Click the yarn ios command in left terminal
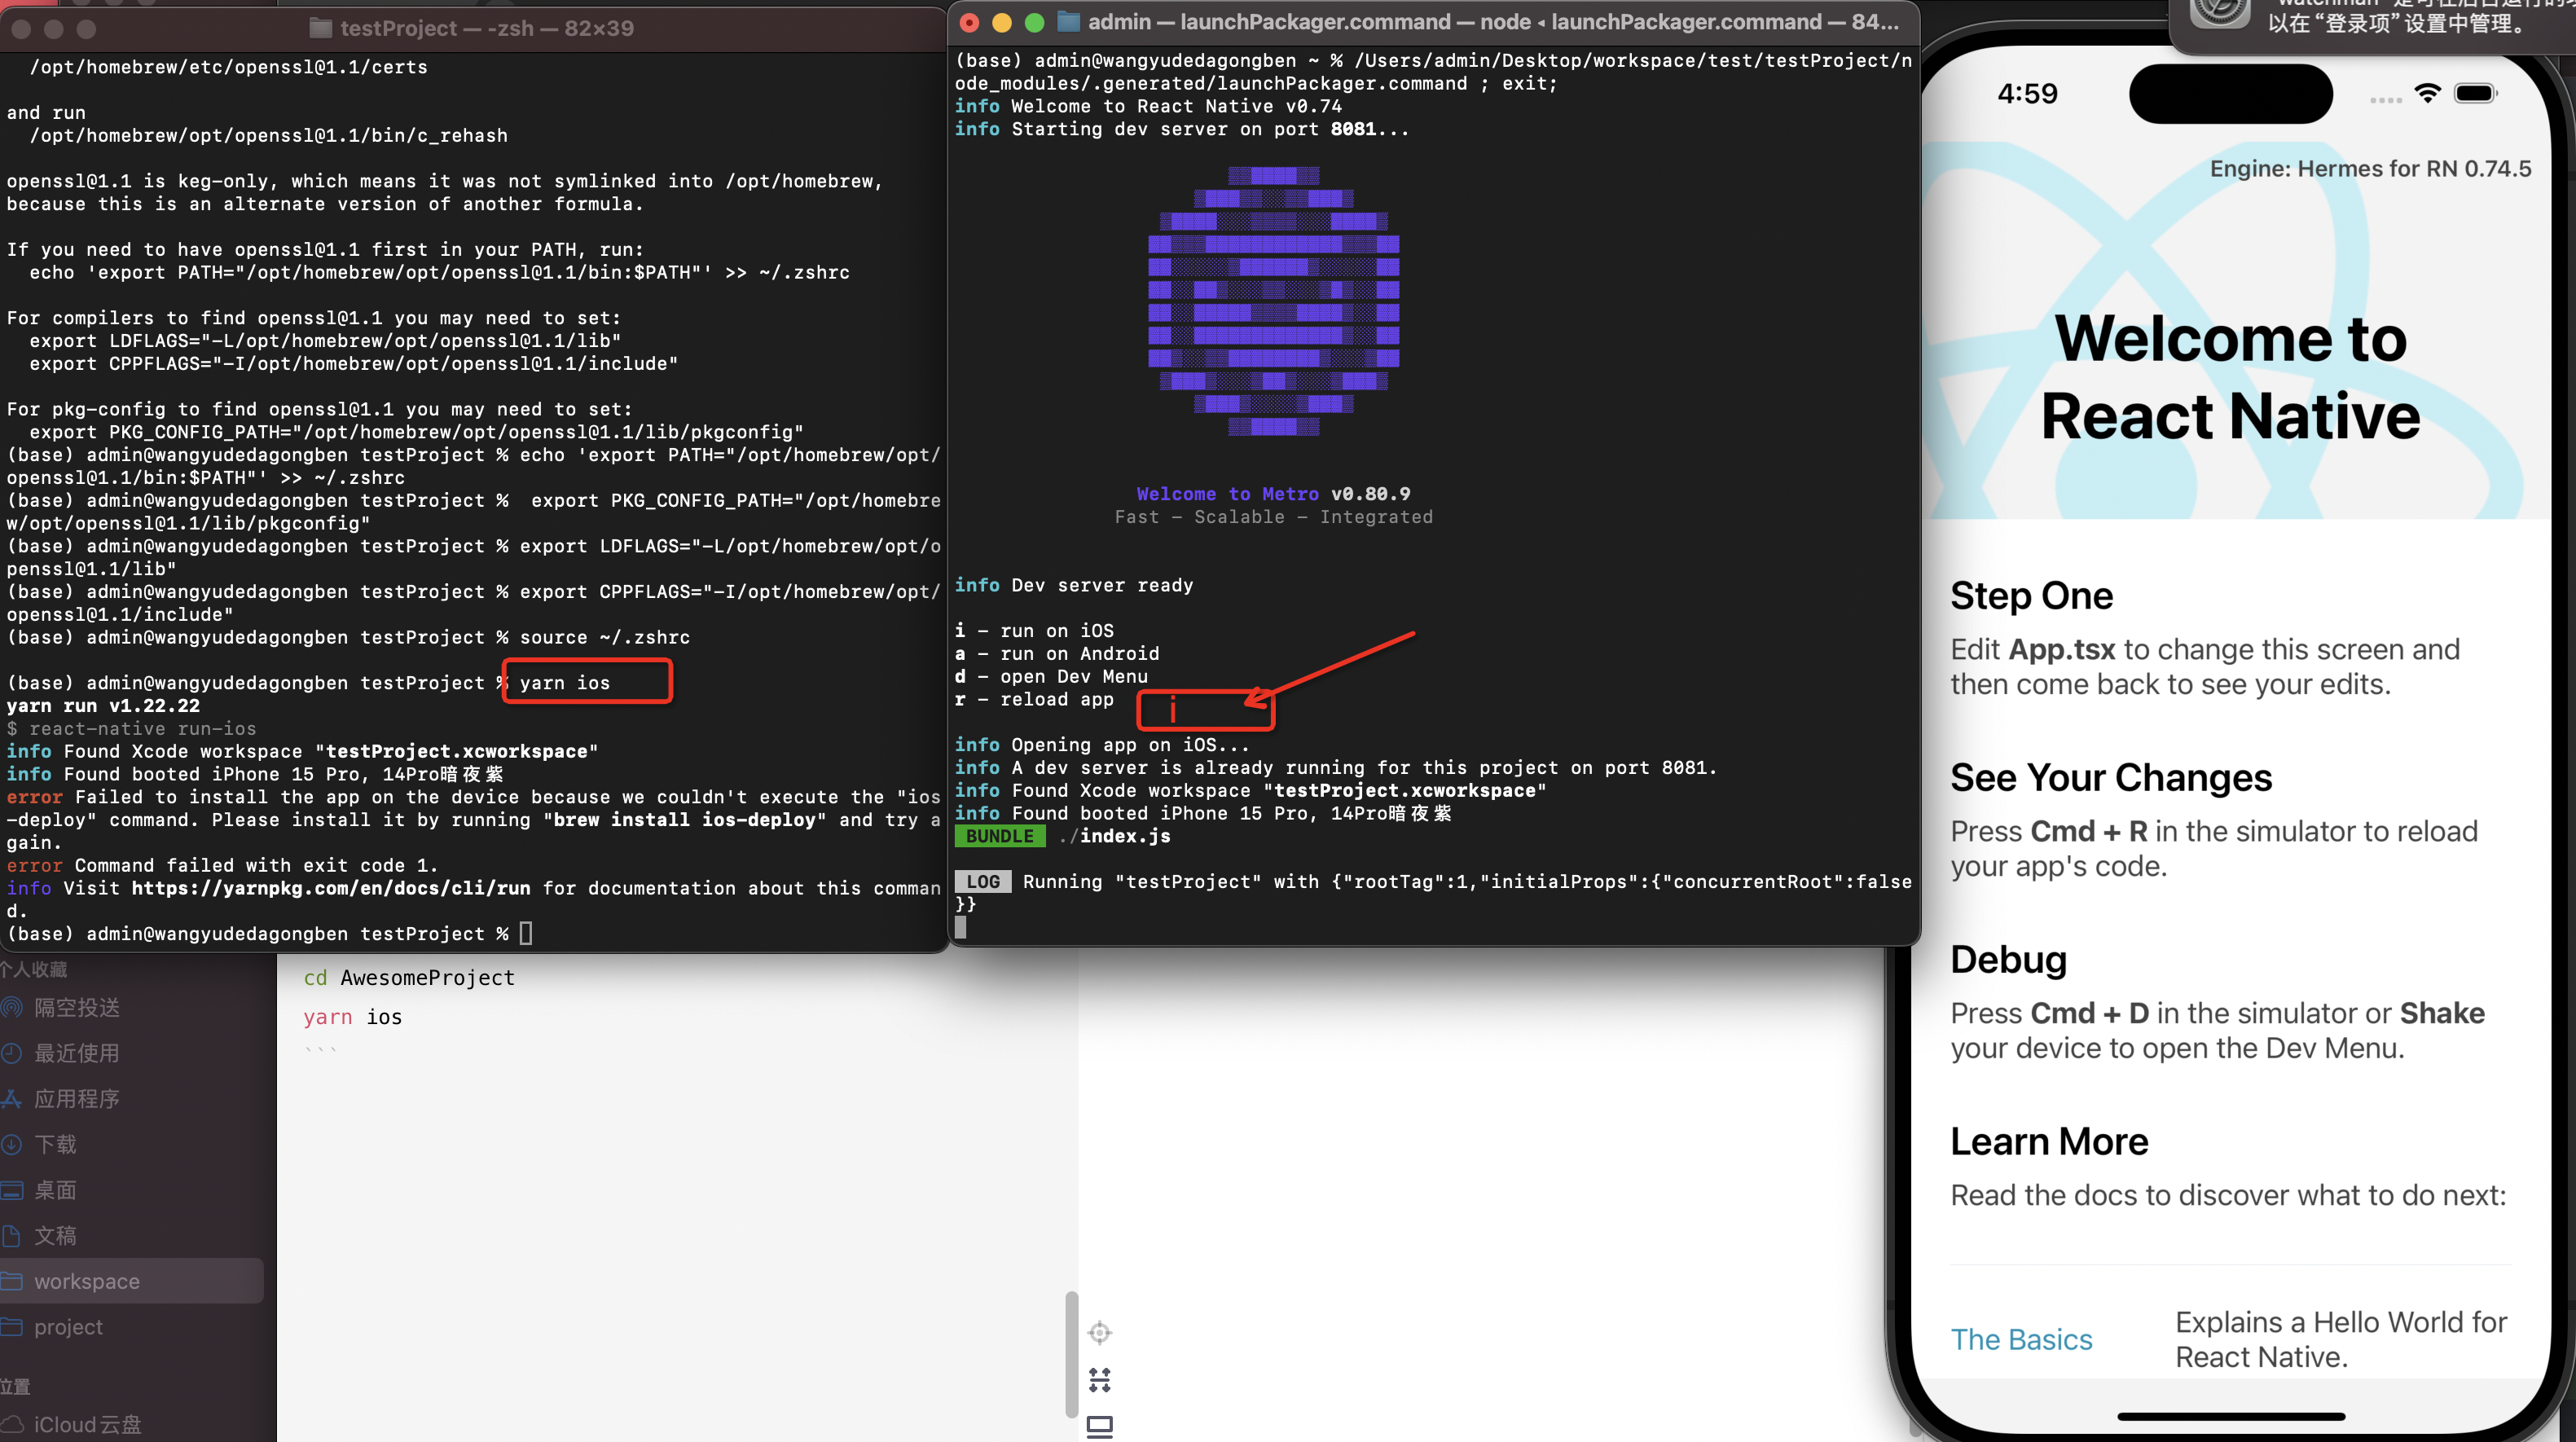The height and width of the screenshot is (1442, 2576). (564, 682)
